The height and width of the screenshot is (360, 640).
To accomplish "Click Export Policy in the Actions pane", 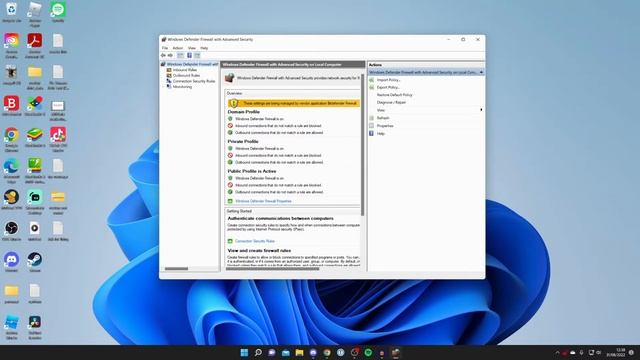I will tap(388, 87).
